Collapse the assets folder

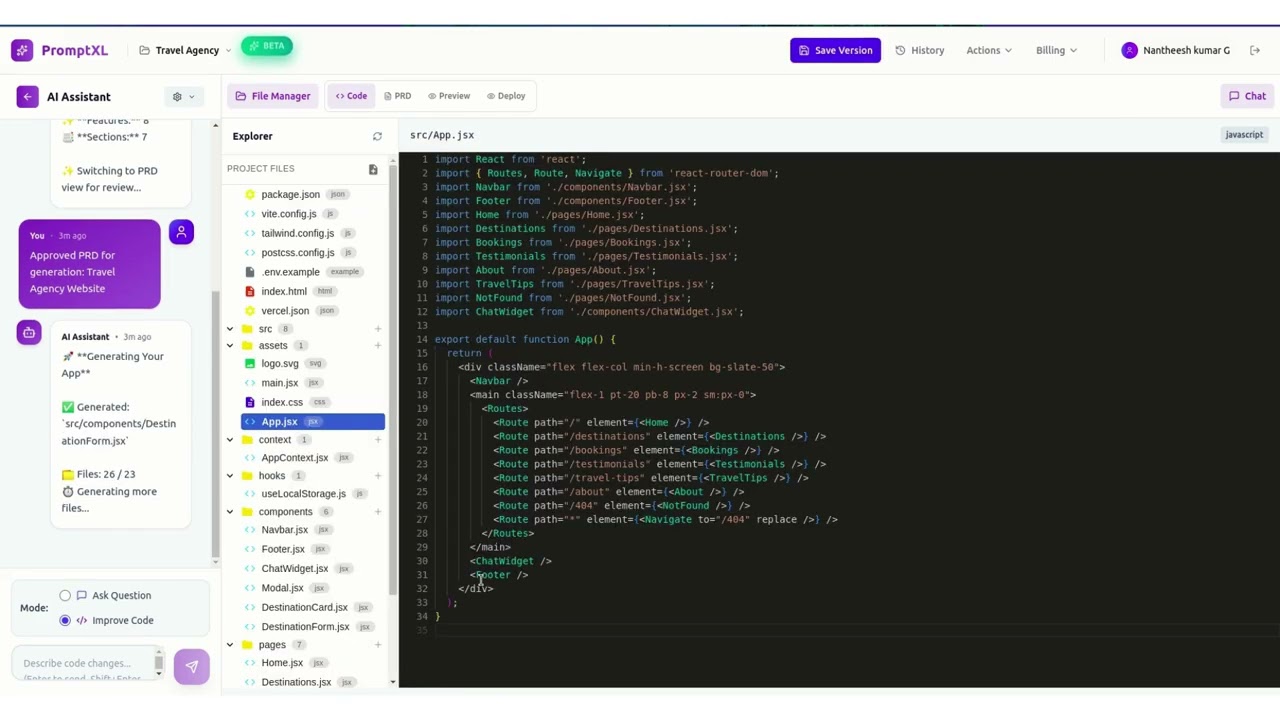(x=230, y=346)
